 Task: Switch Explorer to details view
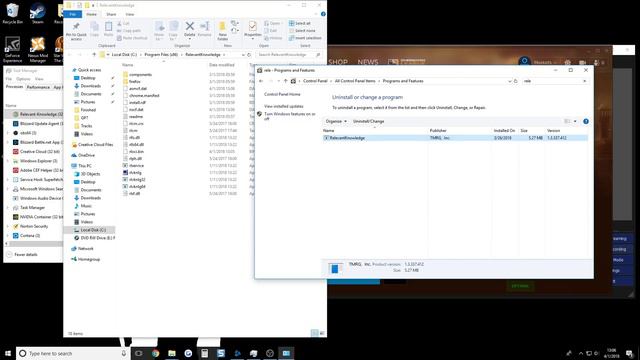pos(314,333)
